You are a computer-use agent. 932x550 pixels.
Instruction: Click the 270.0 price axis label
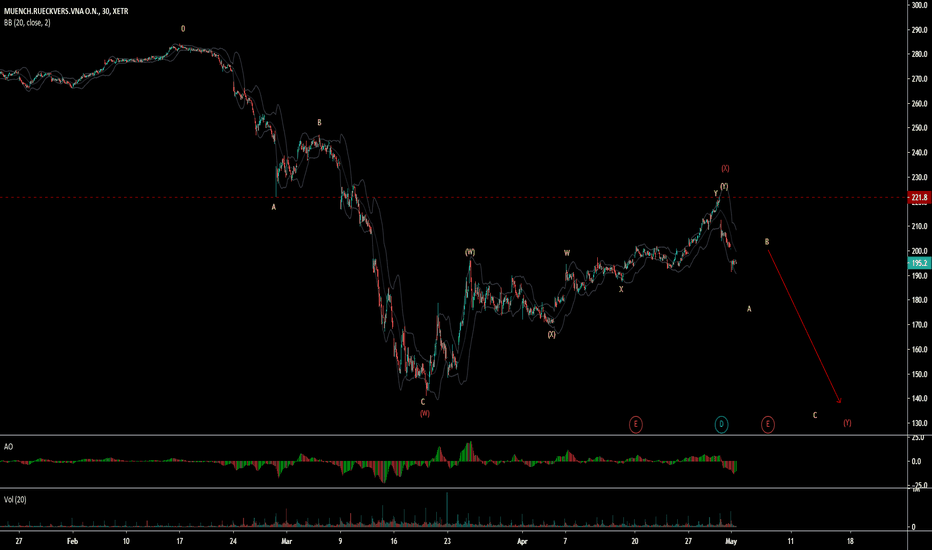(x=920, y=78)
